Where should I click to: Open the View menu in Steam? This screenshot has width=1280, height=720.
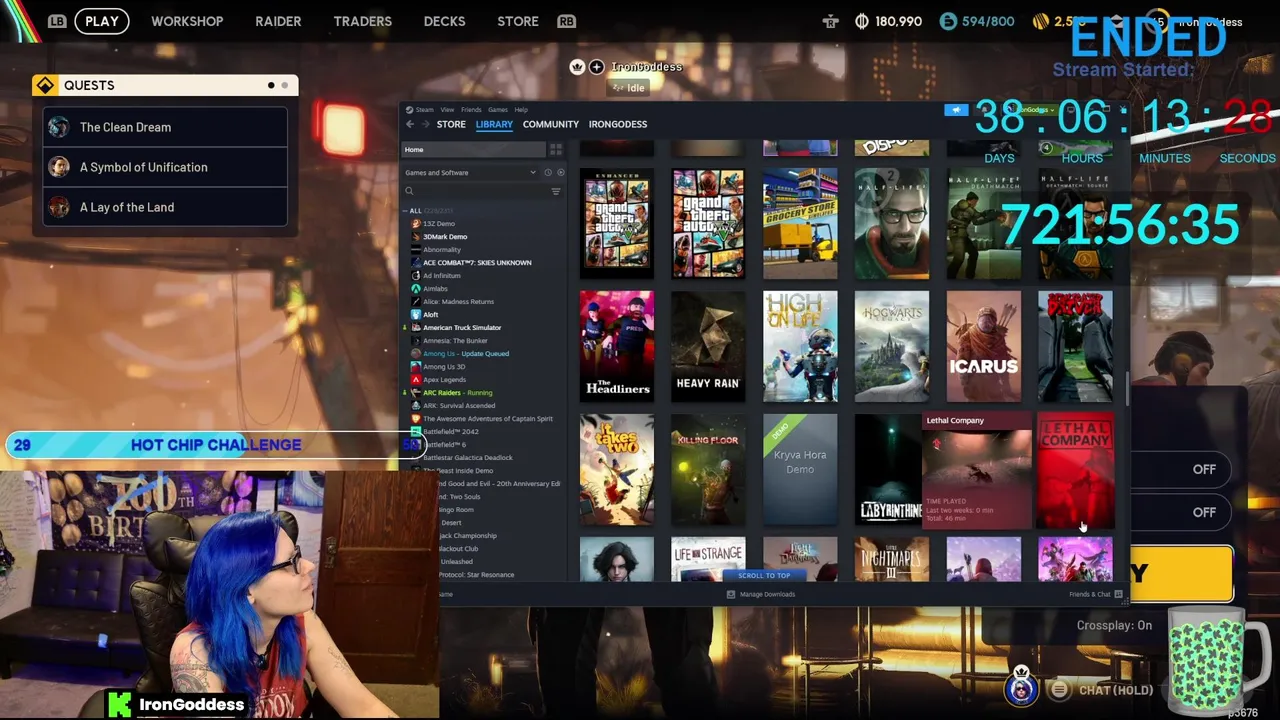[x=447, y=110]
